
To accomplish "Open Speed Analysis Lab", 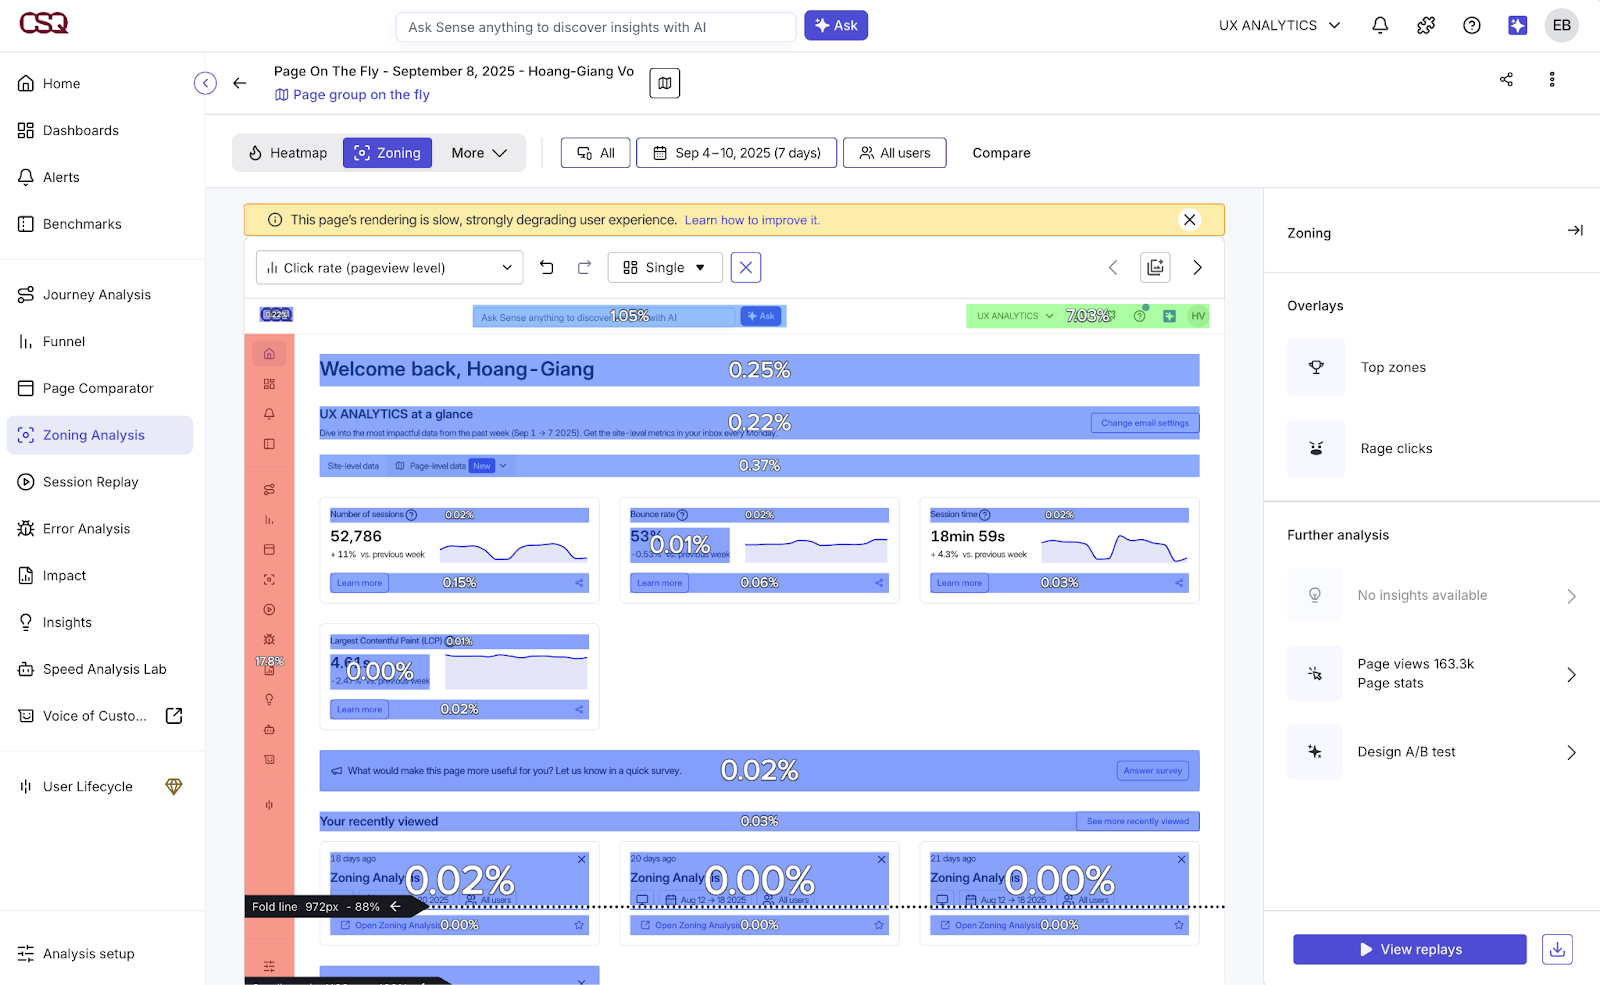I will [x=100, y=670].
